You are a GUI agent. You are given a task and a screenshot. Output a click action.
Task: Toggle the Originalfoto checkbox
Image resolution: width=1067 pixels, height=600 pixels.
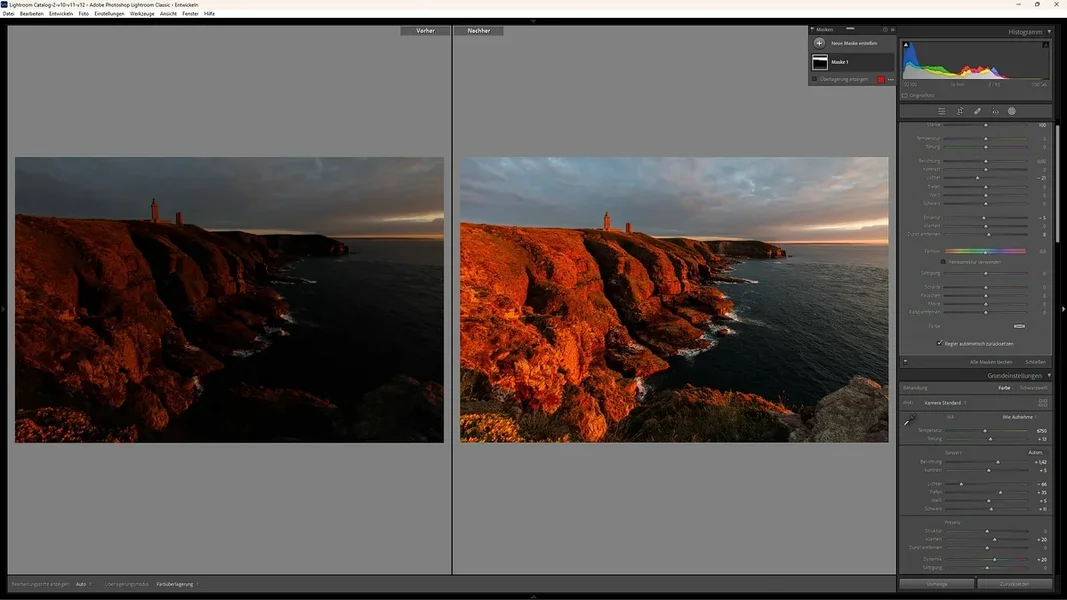(905, 96)
